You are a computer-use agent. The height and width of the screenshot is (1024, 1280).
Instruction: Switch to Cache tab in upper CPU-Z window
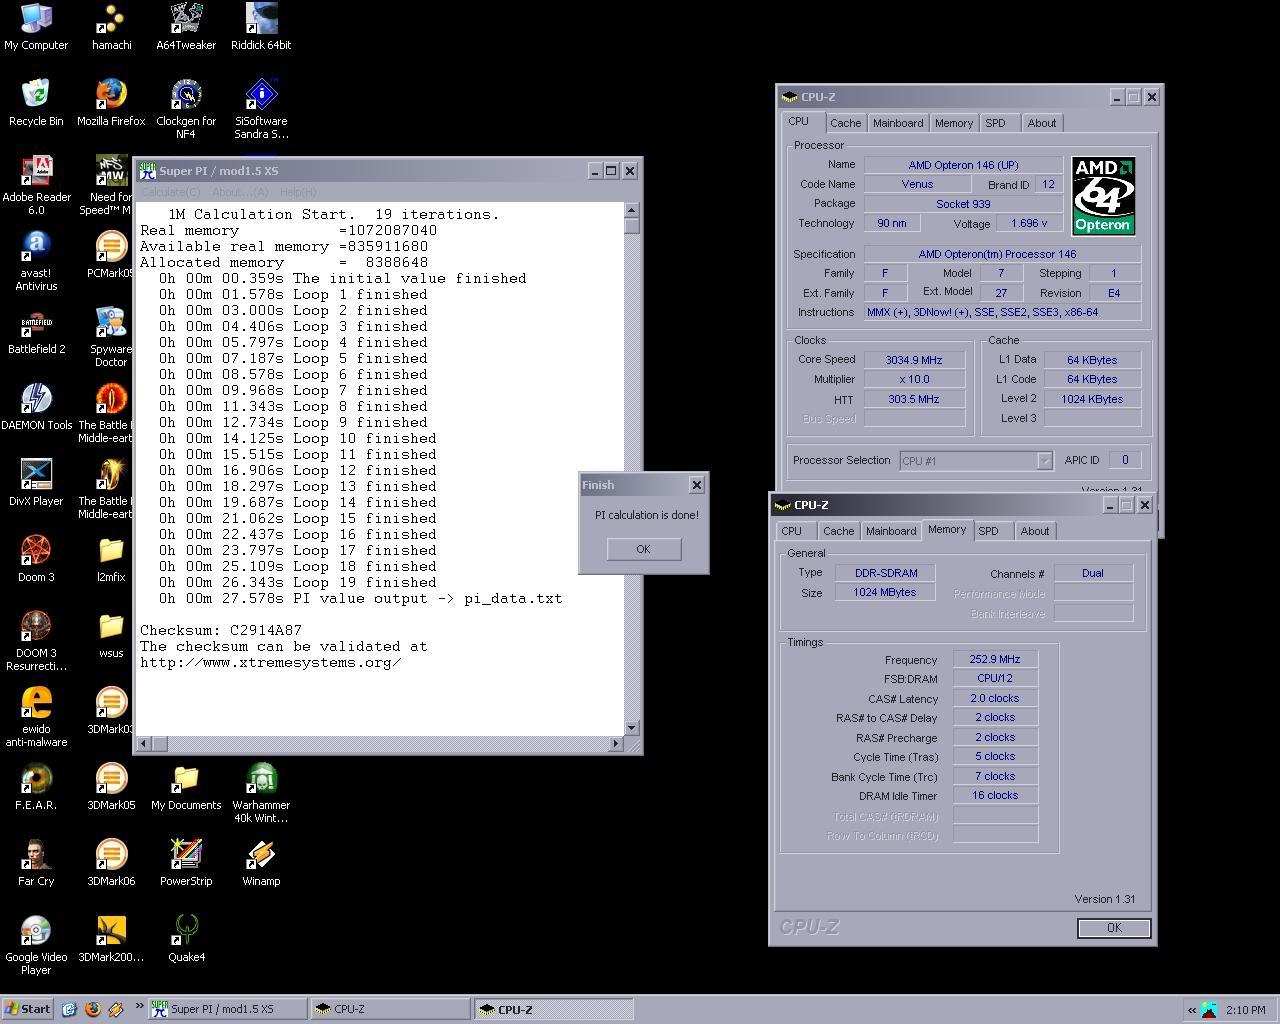(845, 123)
